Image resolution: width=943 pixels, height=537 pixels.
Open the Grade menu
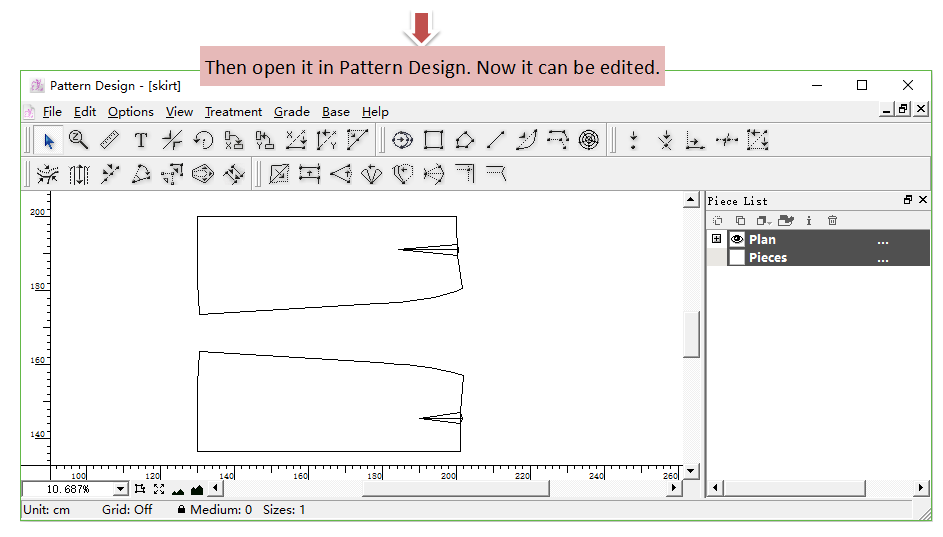(291, 112)
